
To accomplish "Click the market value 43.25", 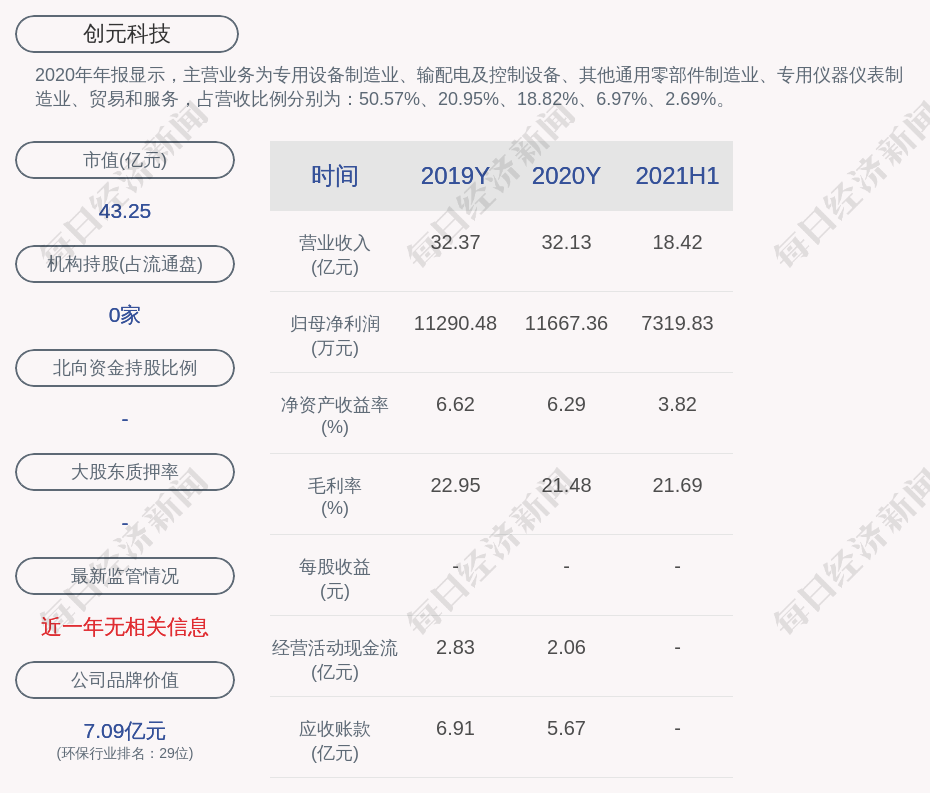I will [125, 211].
